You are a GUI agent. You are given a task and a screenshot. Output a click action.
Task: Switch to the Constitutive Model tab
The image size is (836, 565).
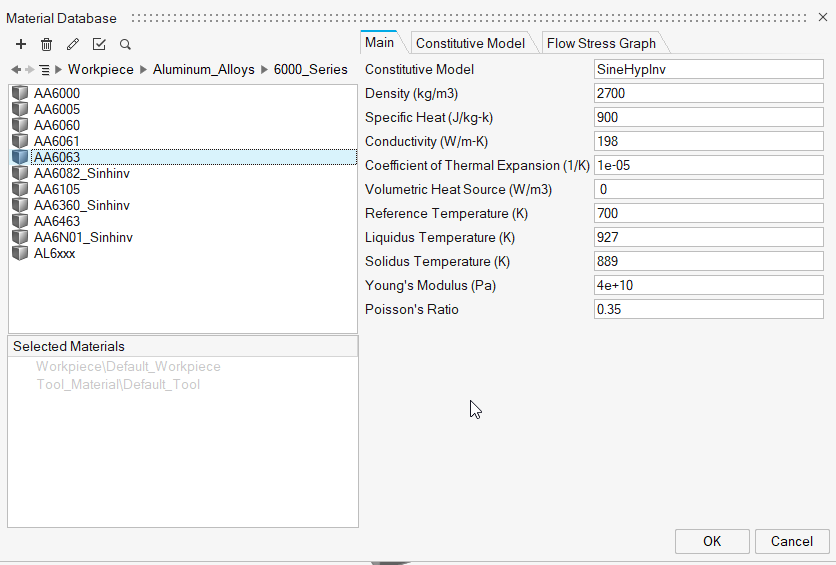[470, 43]
